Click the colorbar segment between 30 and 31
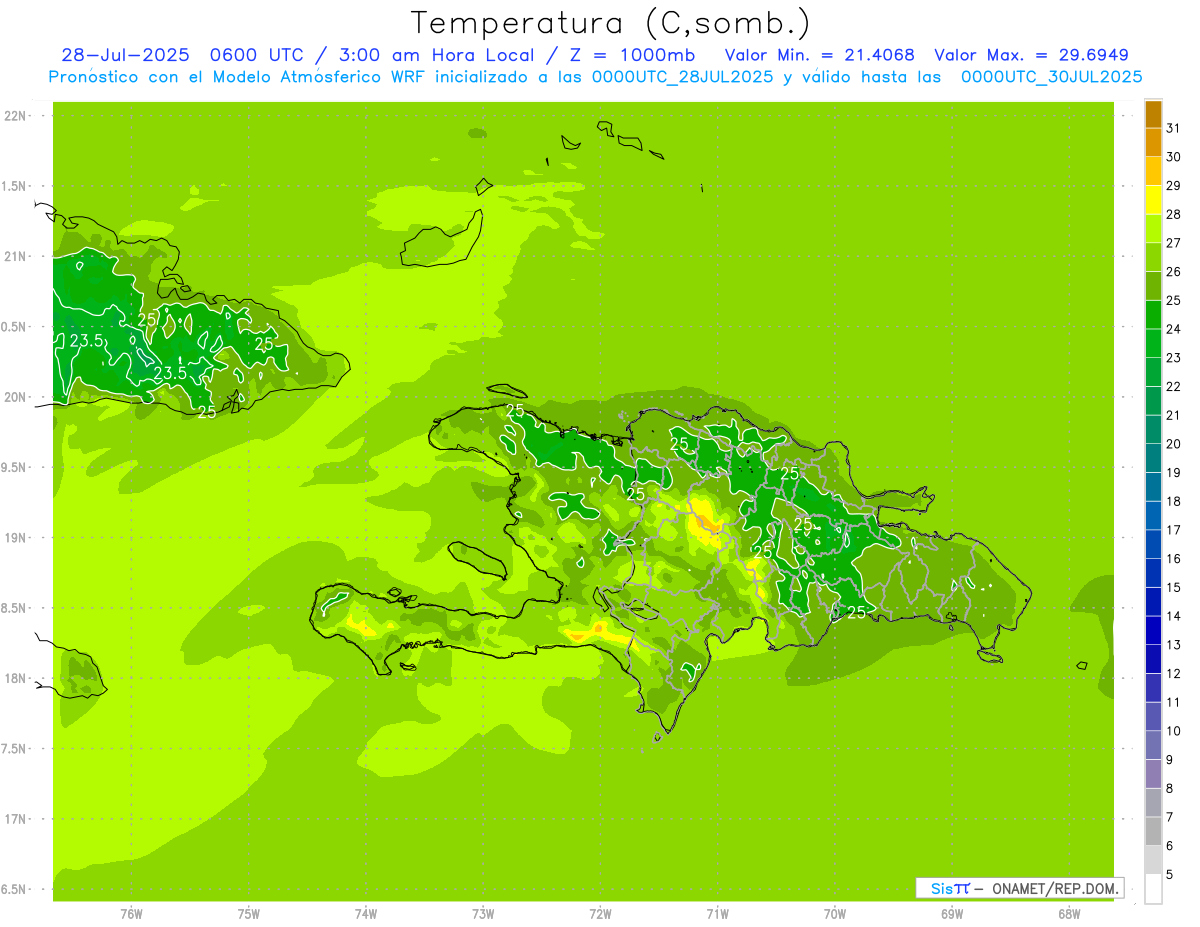 pyautogui.click(x=1153, y=142)
